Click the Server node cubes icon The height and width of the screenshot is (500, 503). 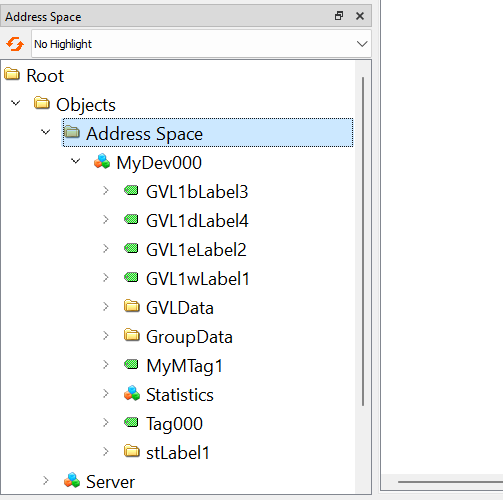[x=72, y=481]
